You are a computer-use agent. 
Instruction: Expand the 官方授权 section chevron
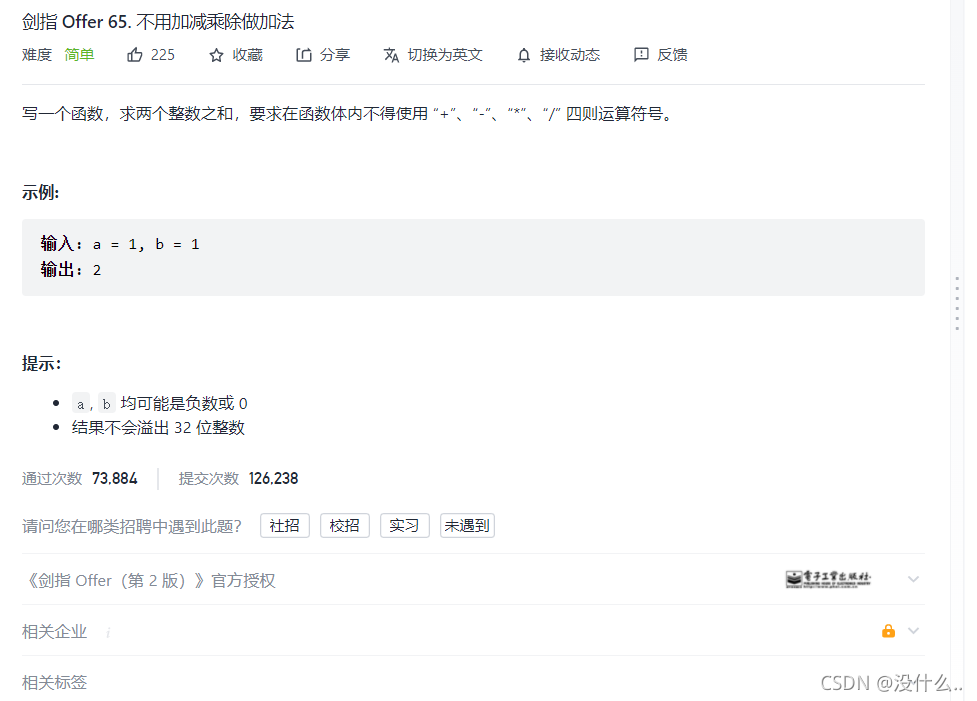tap(913, 579)
